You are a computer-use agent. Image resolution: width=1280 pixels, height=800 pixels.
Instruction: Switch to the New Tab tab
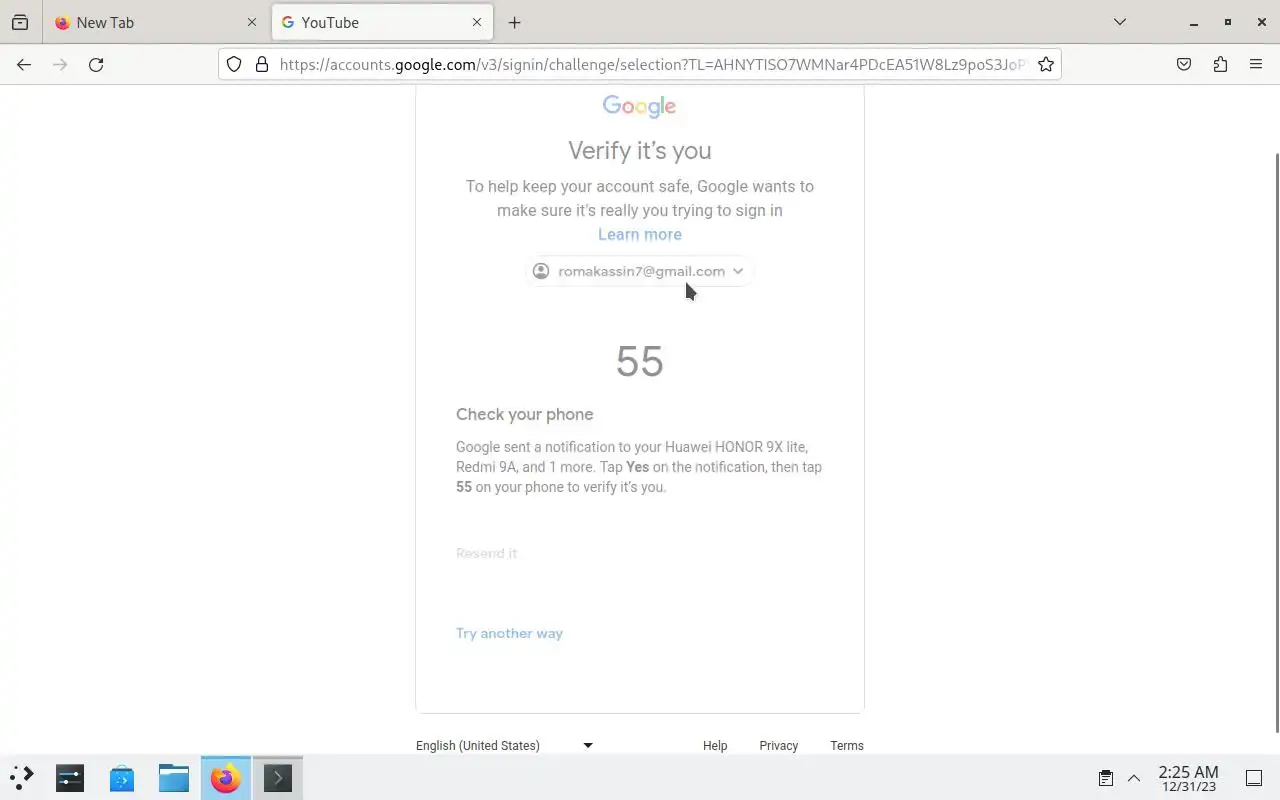pos(155,22)
